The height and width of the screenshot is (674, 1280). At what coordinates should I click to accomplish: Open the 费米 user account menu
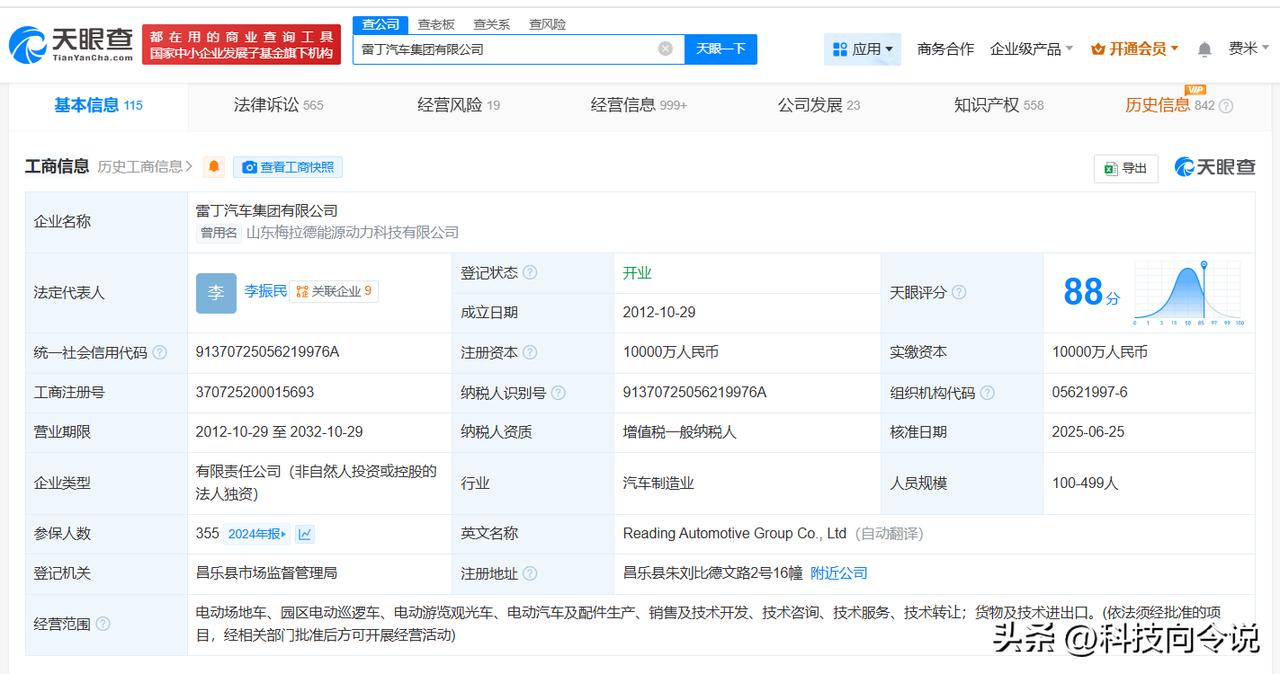(1248, 48)
